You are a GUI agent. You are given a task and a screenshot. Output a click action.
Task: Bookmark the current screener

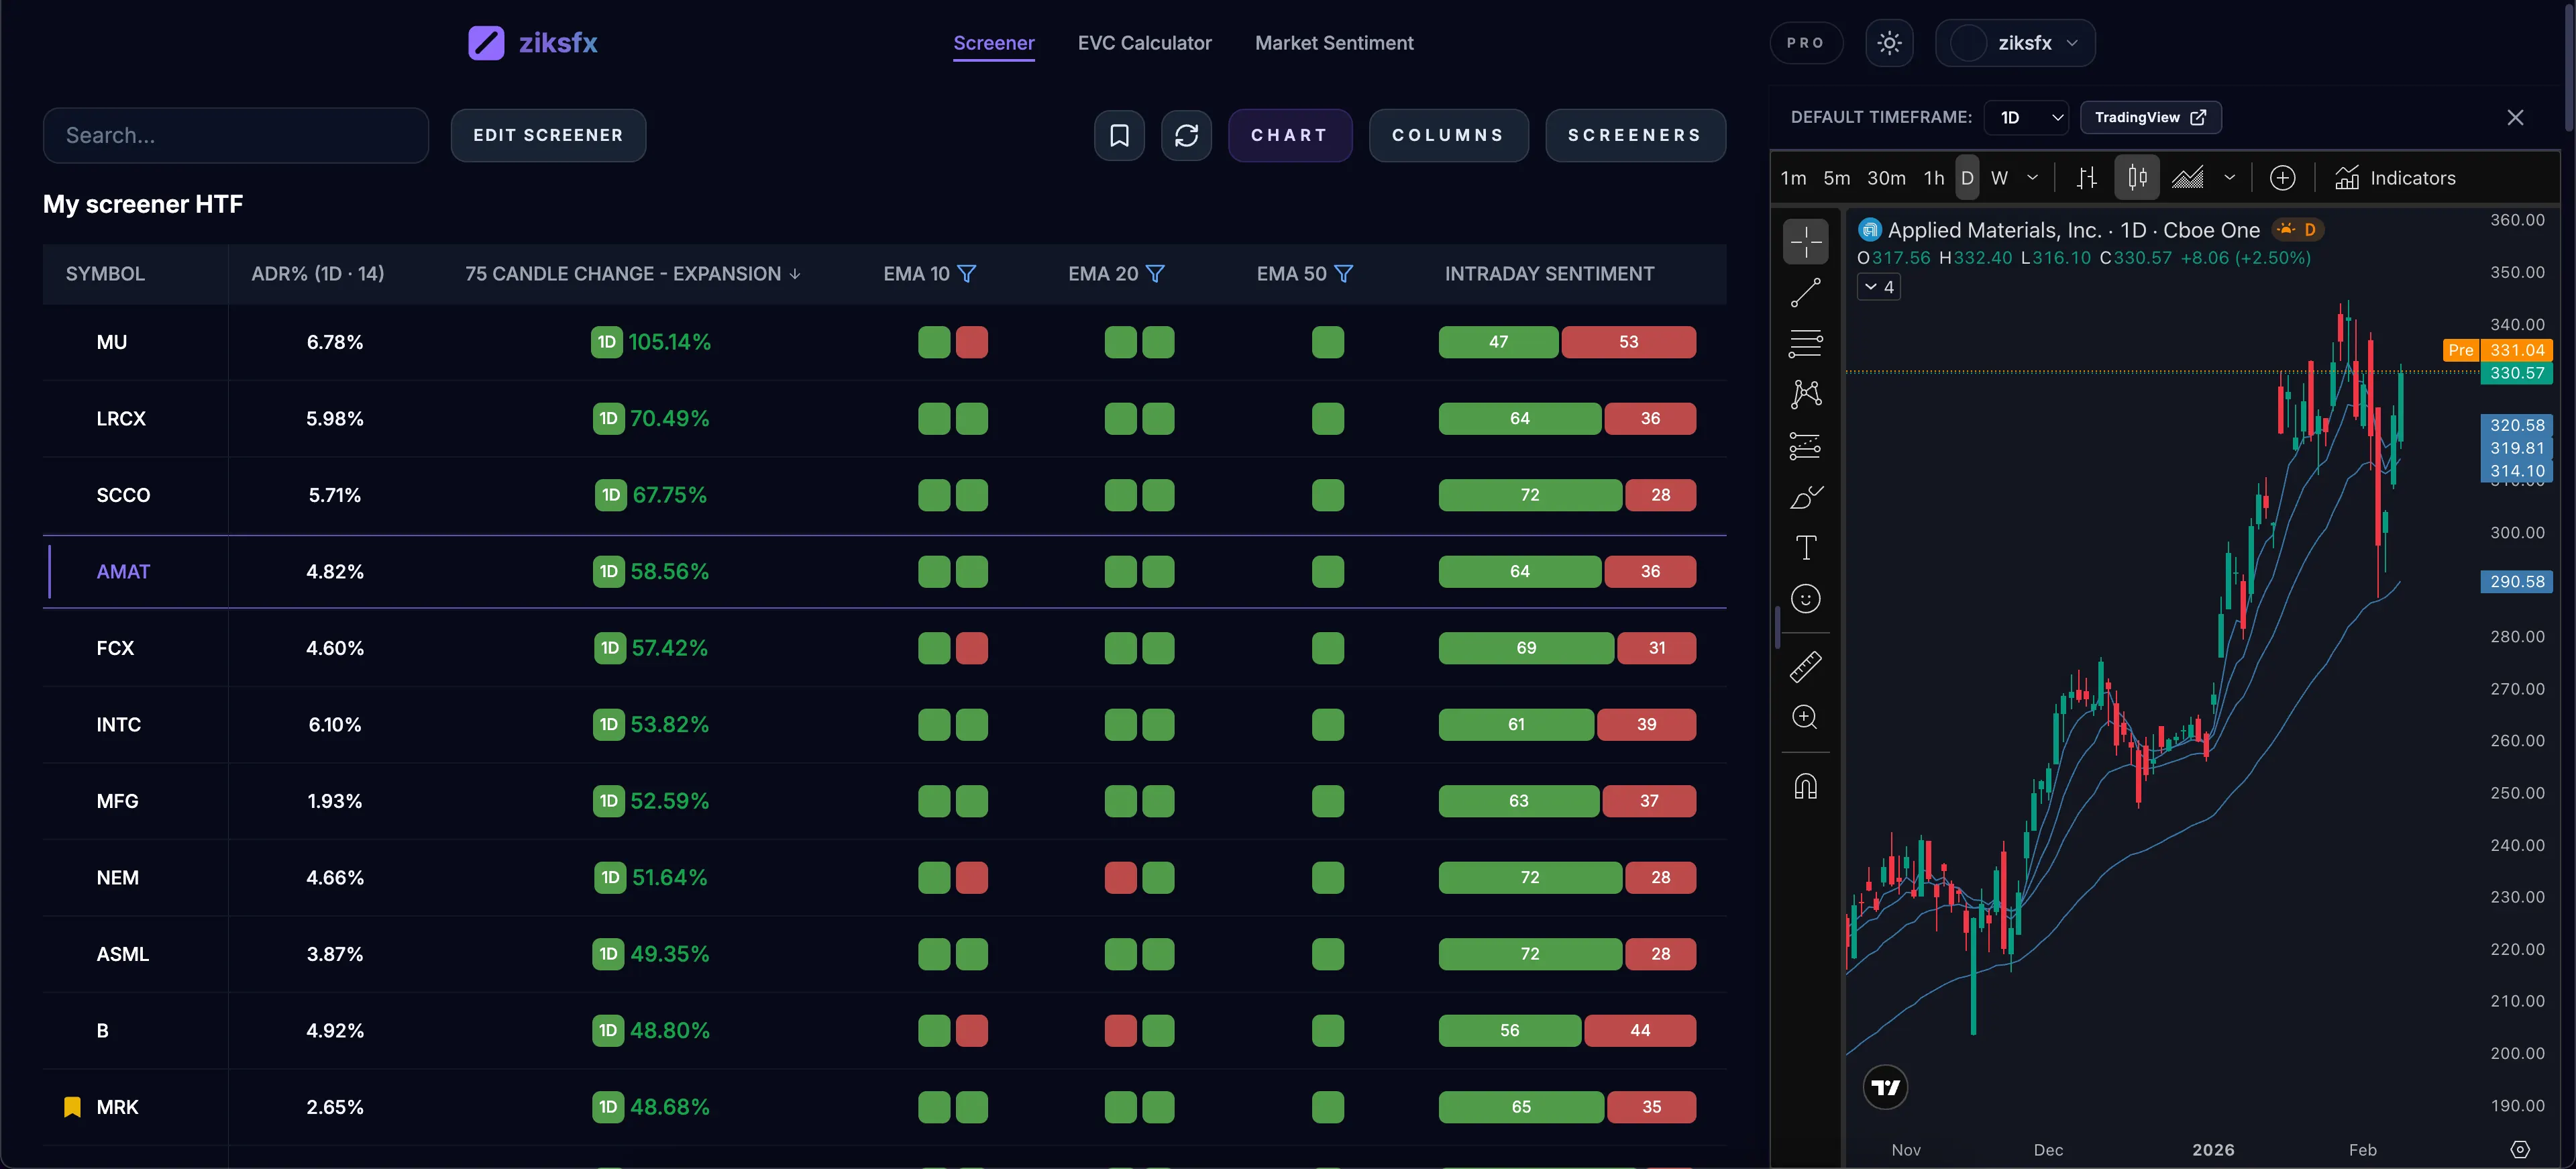pos(1119,135)
